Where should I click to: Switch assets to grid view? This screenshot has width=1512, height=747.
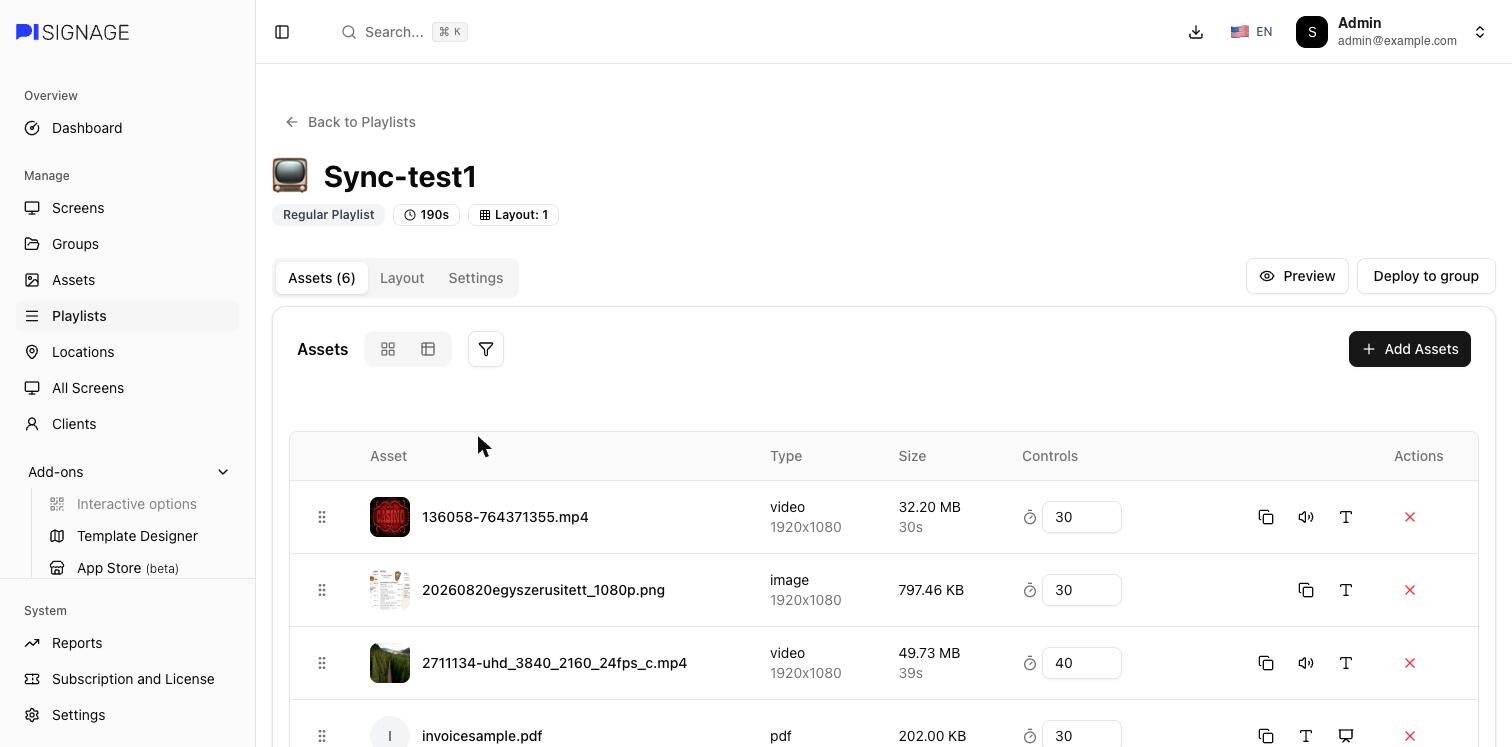(388, 349)
